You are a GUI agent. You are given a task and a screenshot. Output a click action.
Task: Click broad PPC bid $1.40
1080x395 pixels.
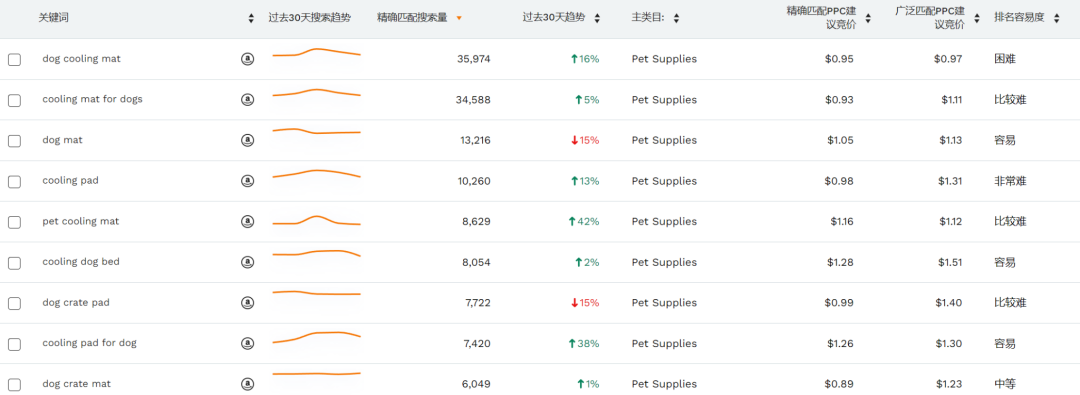click(948, 303)
